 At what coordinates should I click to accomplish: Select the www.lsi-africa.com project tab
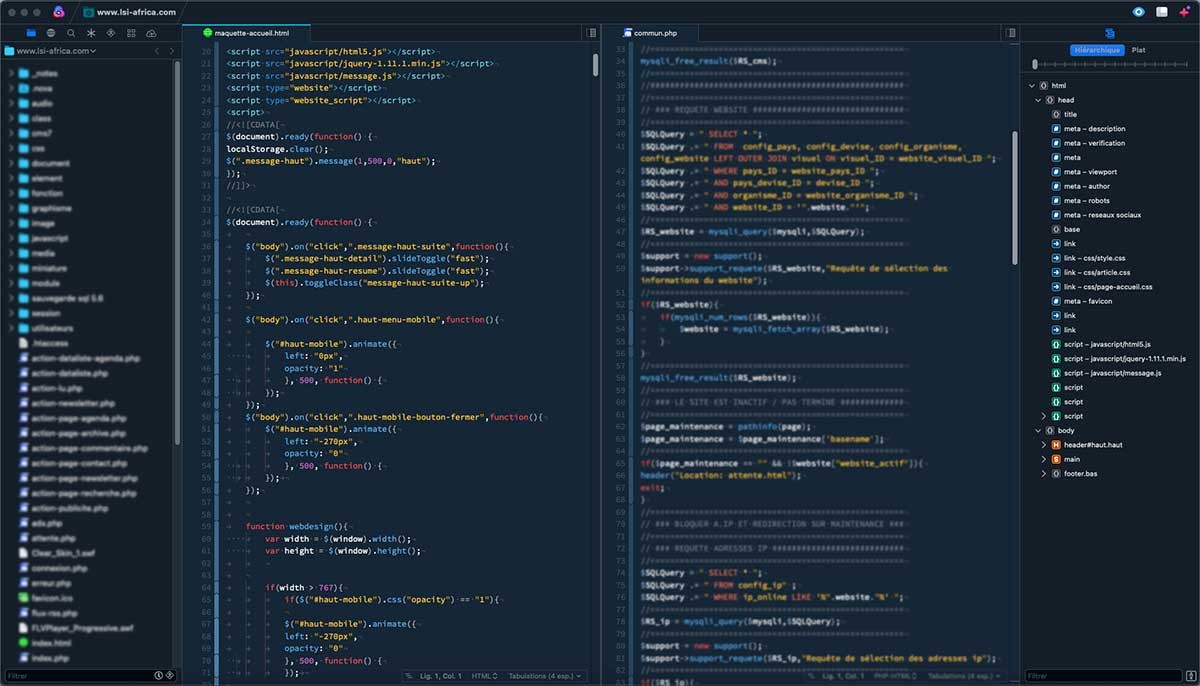[x=129, y=12]
